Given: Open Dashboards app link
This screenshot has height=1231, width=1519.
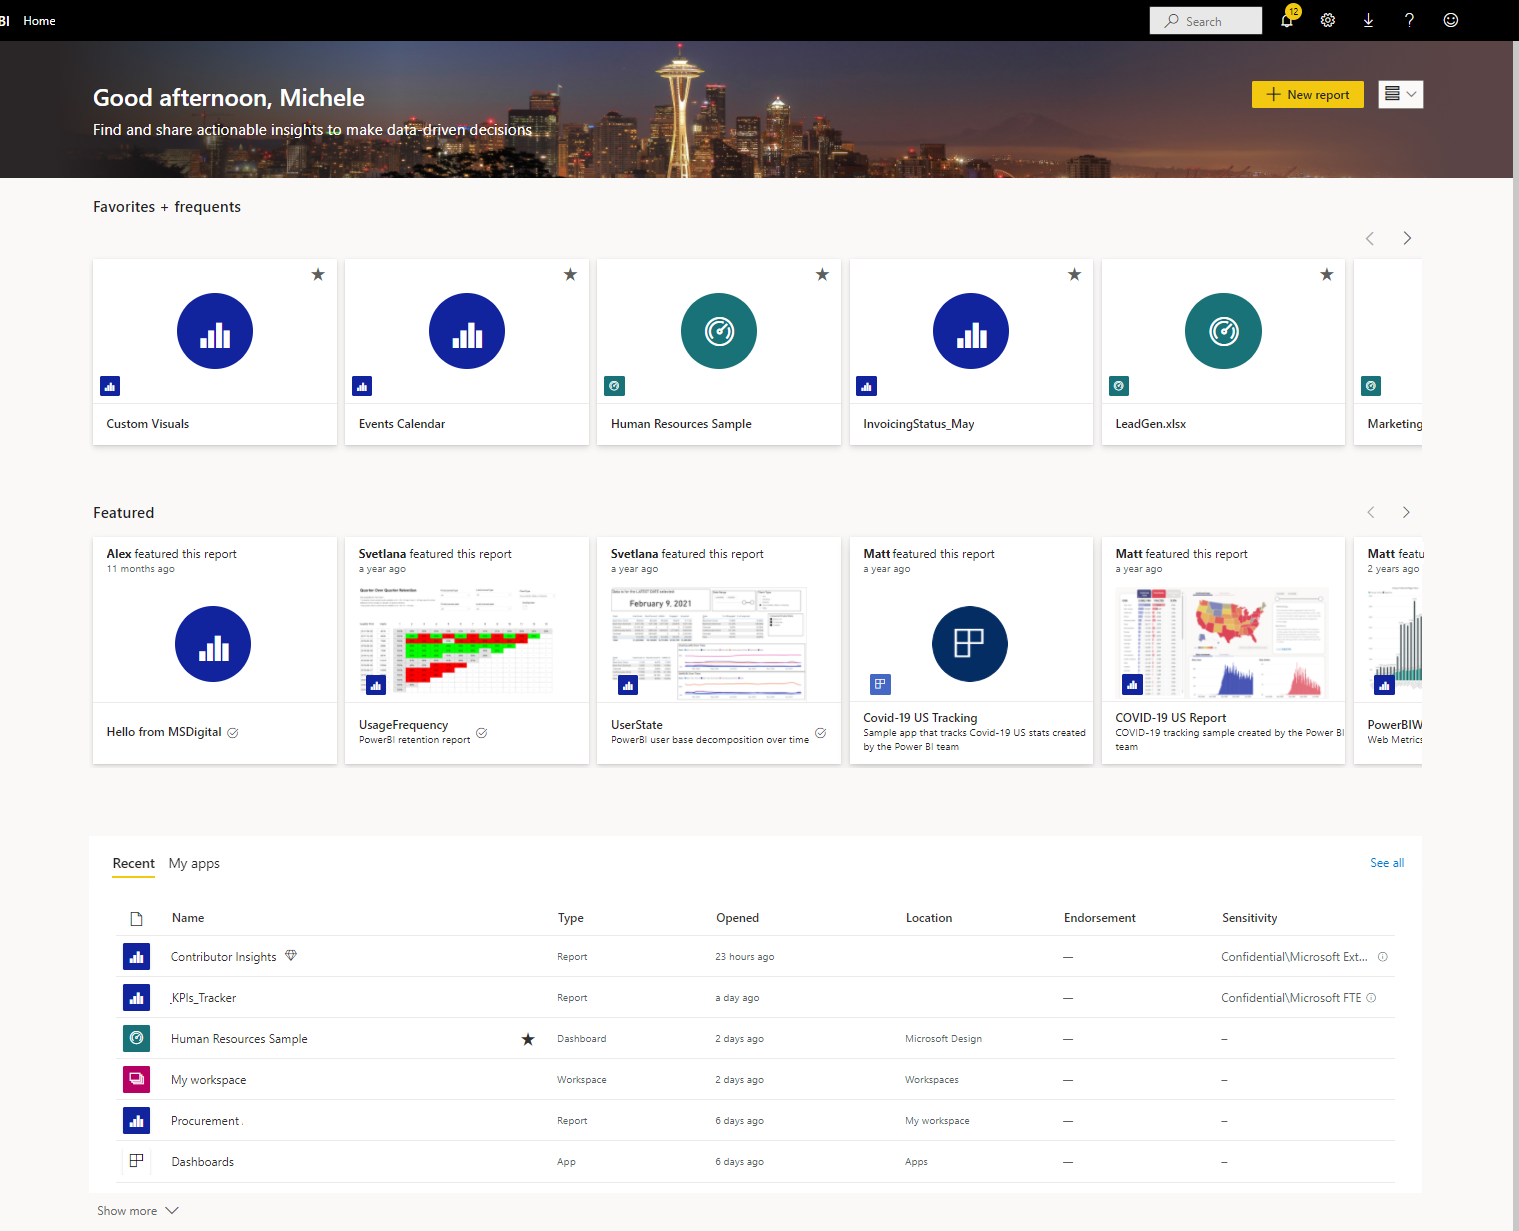Looking at the screenshot, I should click(x=202, y=1162).
